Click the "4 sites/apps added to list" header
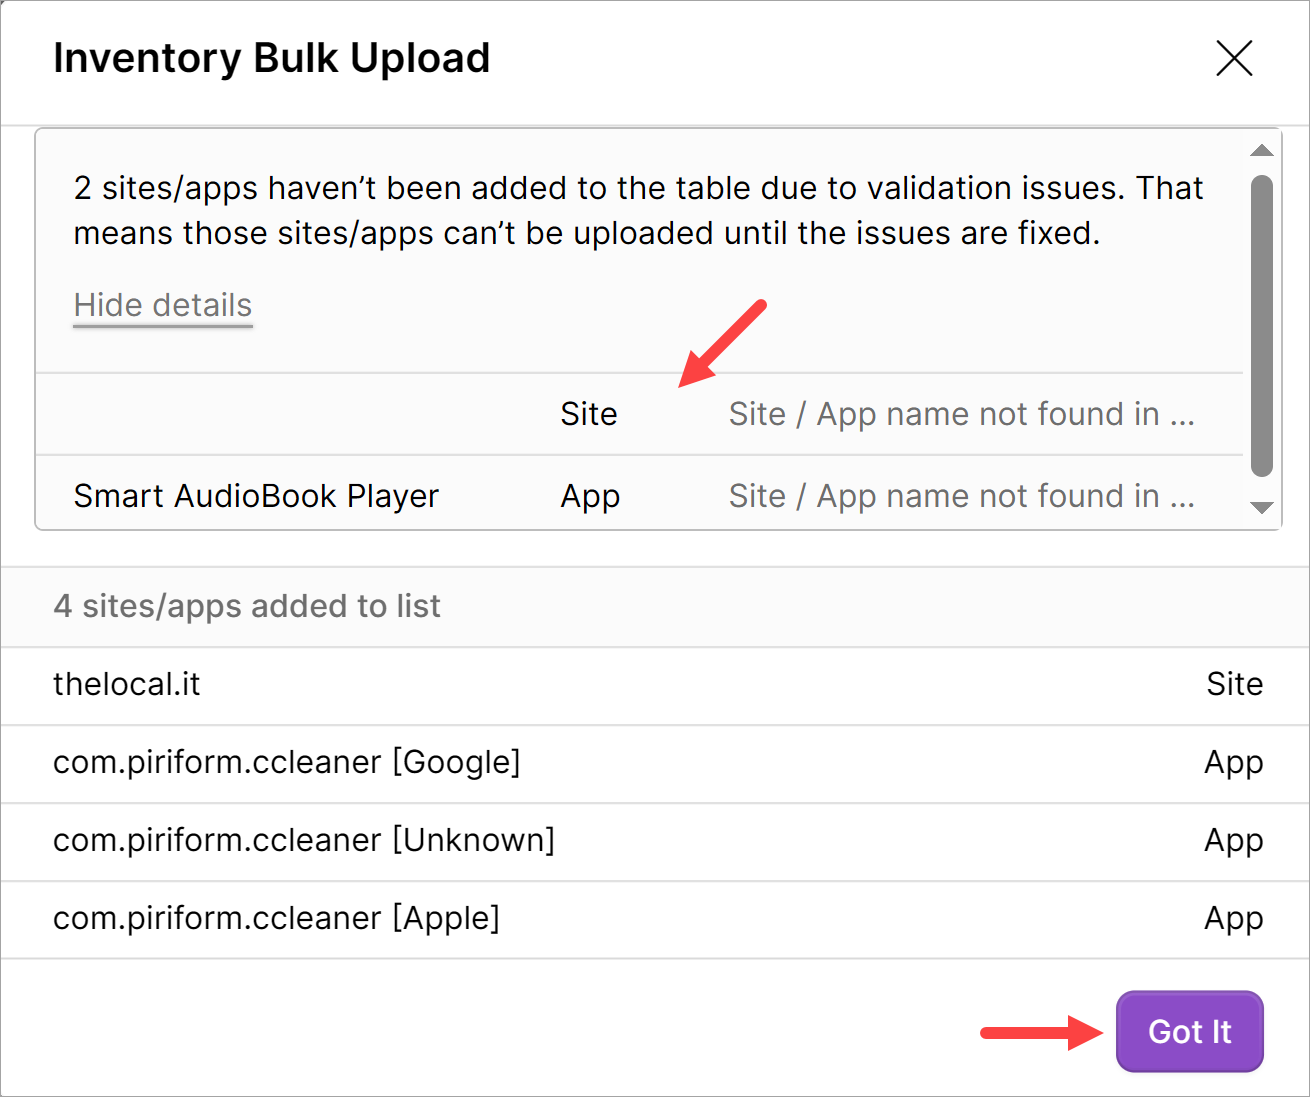The image size is (1310, 1097). 247,606
